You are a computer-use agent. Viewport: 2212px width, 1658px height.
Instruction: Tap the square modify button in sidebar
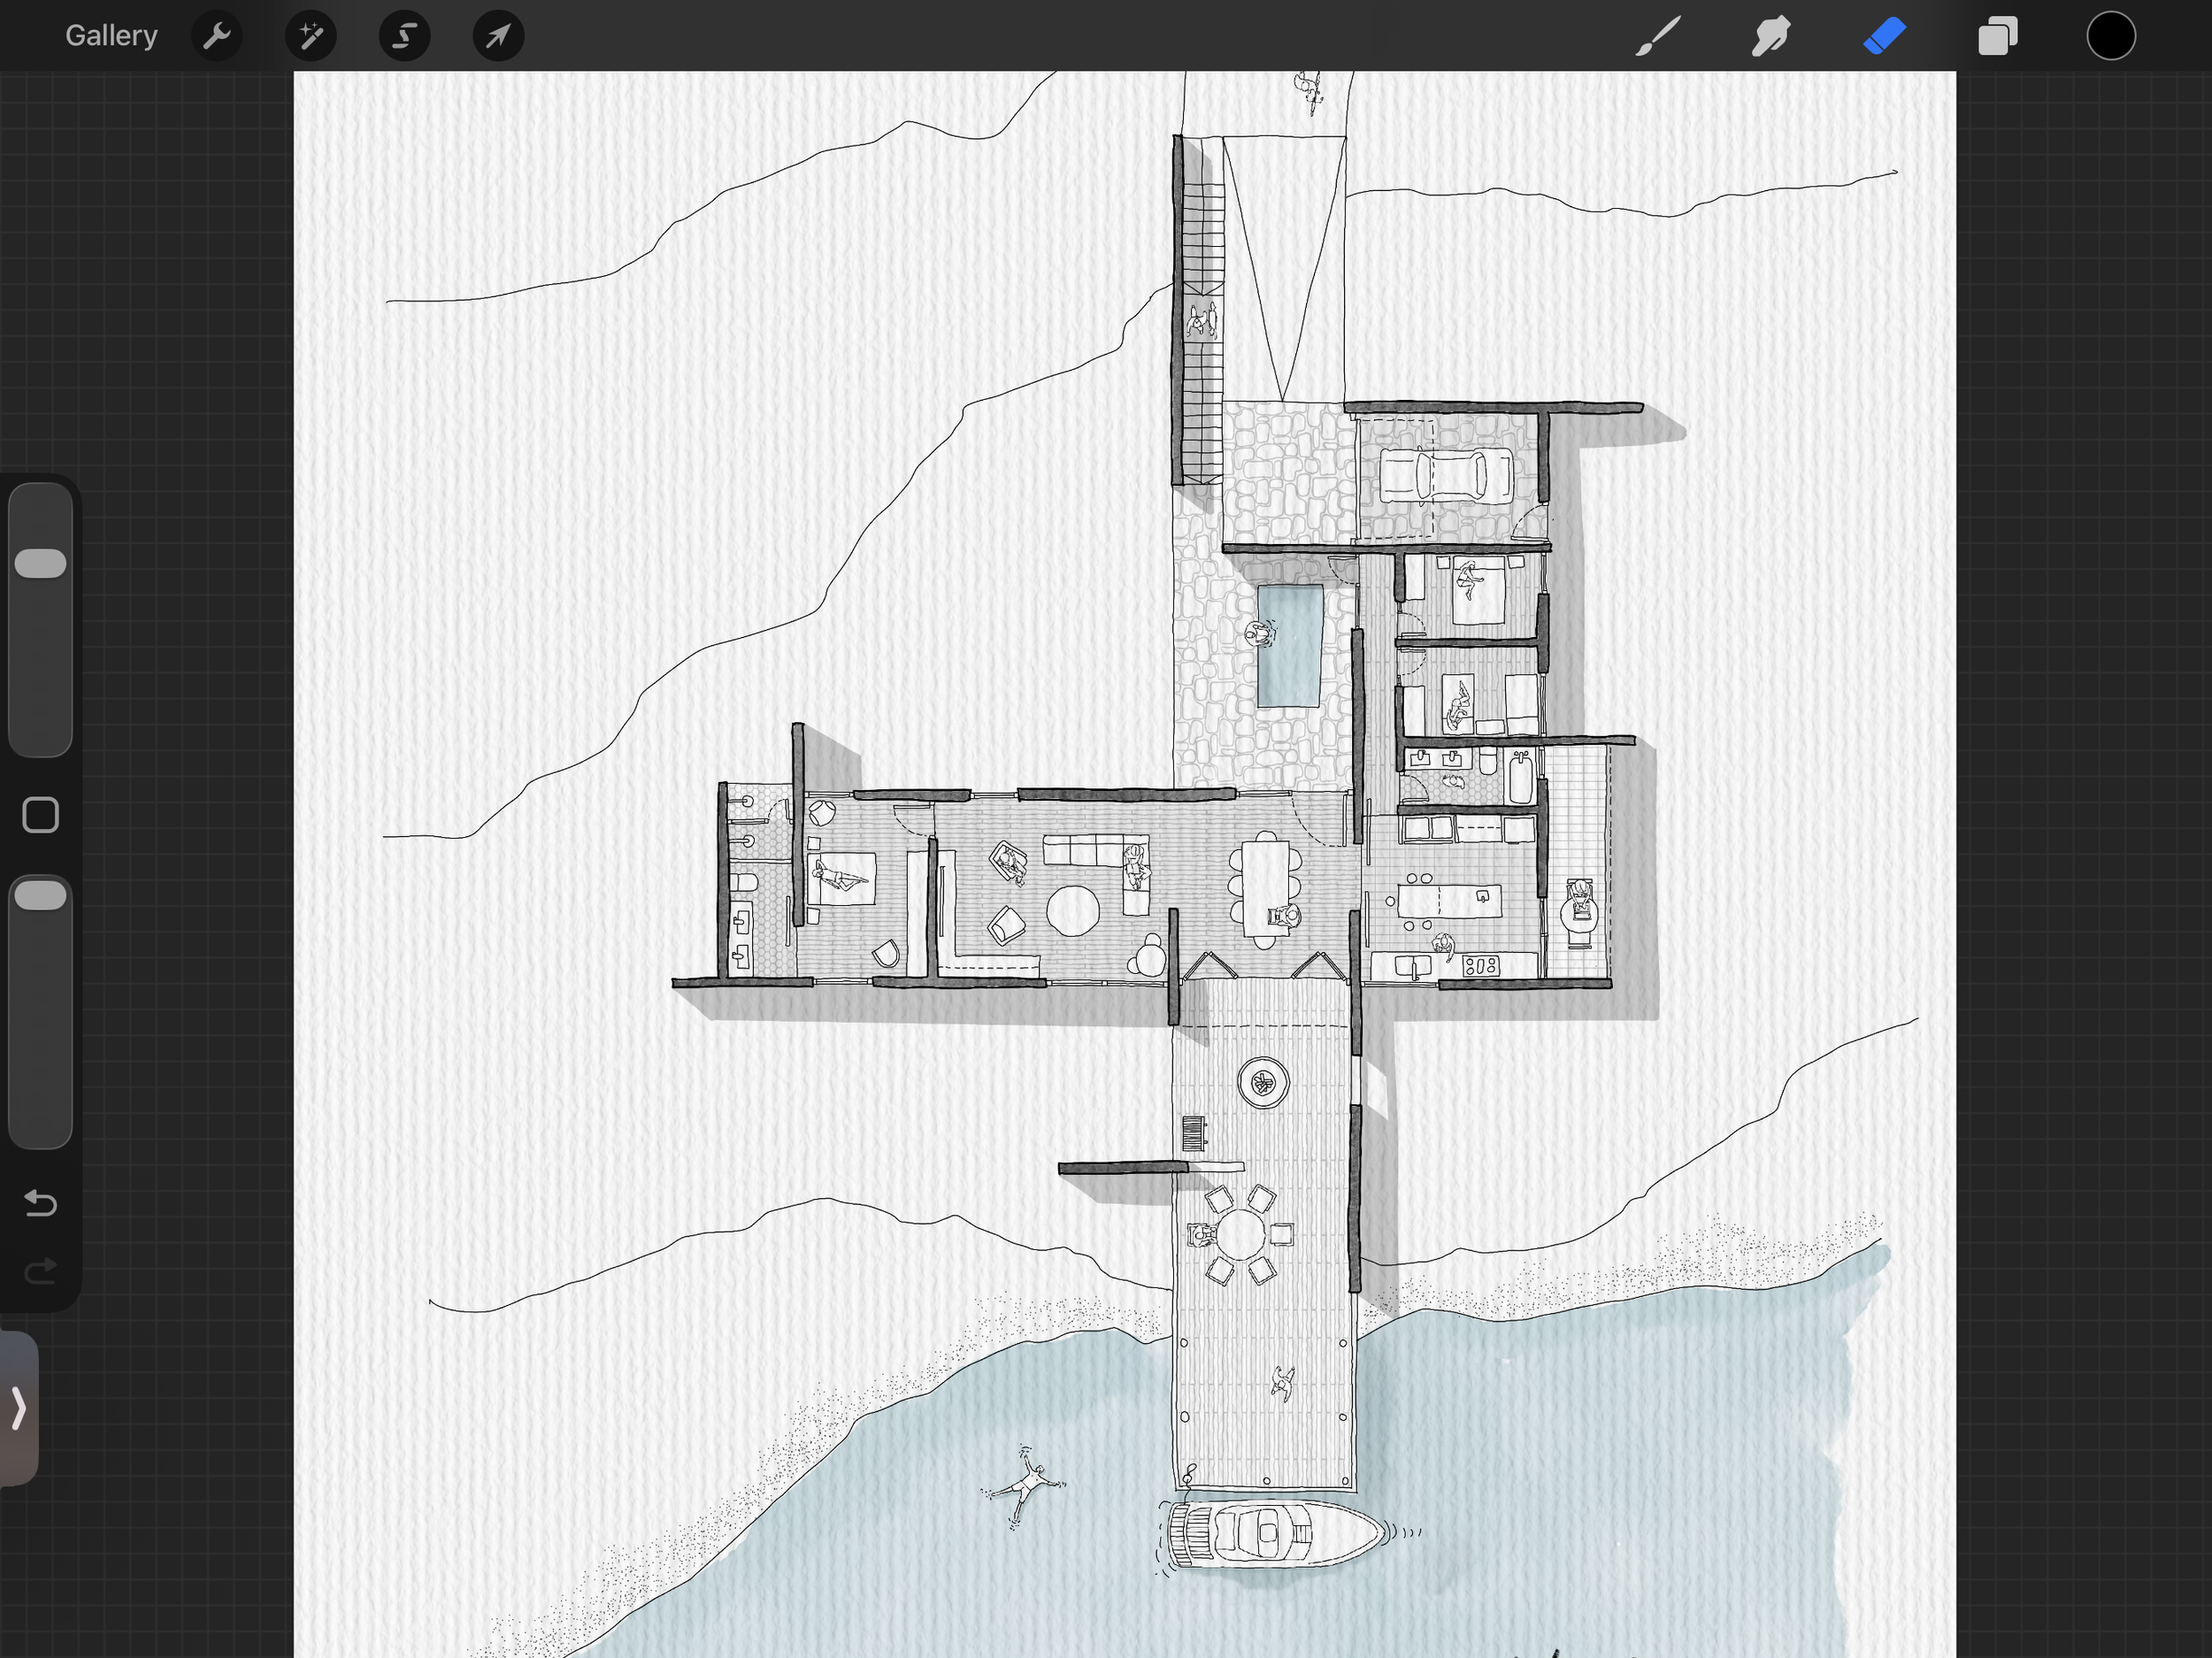click(41, 815)
